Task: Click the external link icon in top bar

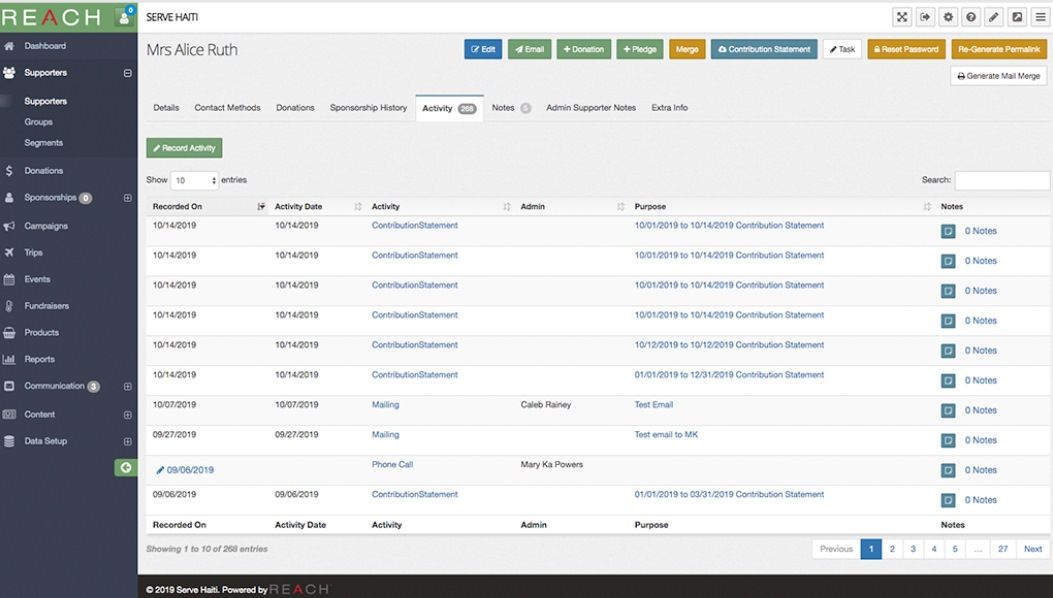Action: tap(1017, 17)
